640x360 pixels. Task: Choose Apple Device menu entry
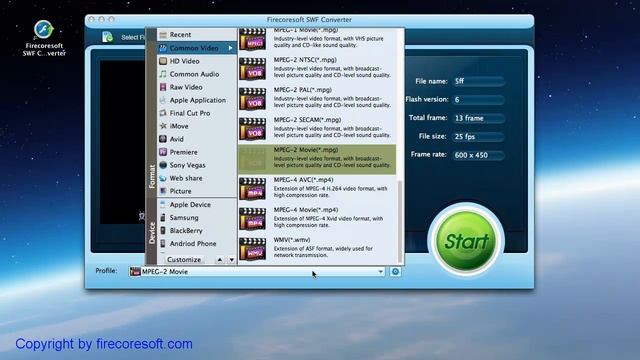point(197,205)
